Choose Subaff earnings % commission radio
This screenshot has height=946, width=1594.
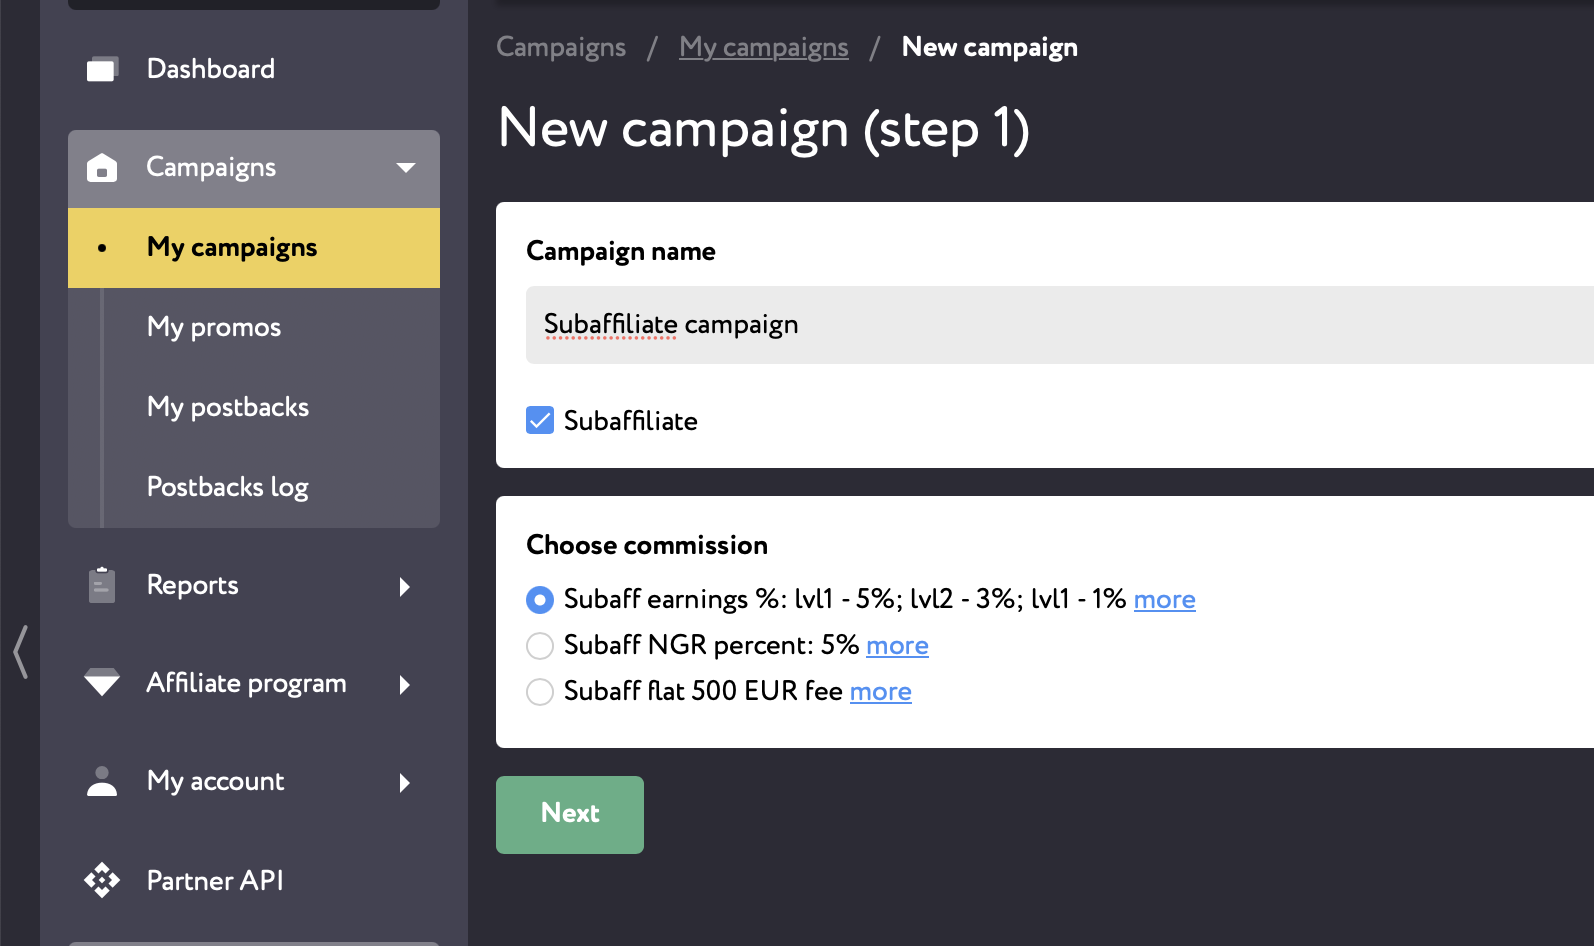pyautogui.click(x=540, y=600)
